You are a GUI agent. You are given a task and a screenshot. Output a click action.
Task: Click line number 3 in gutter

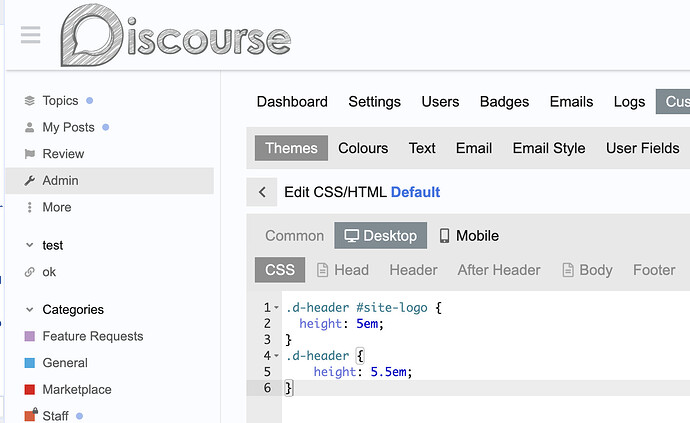coord(267,340)
